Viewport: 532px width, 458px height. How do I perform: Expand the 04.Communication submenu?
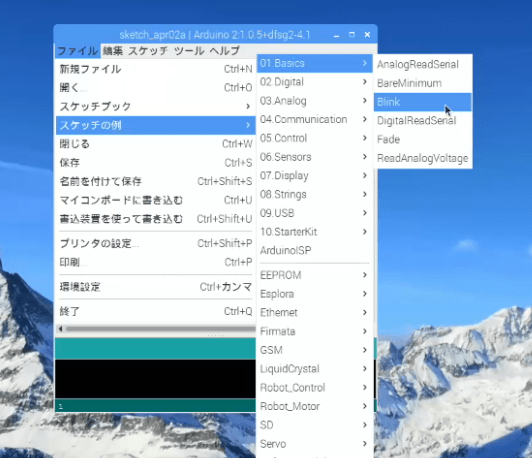pyautogui.click(x=314, y=119)
